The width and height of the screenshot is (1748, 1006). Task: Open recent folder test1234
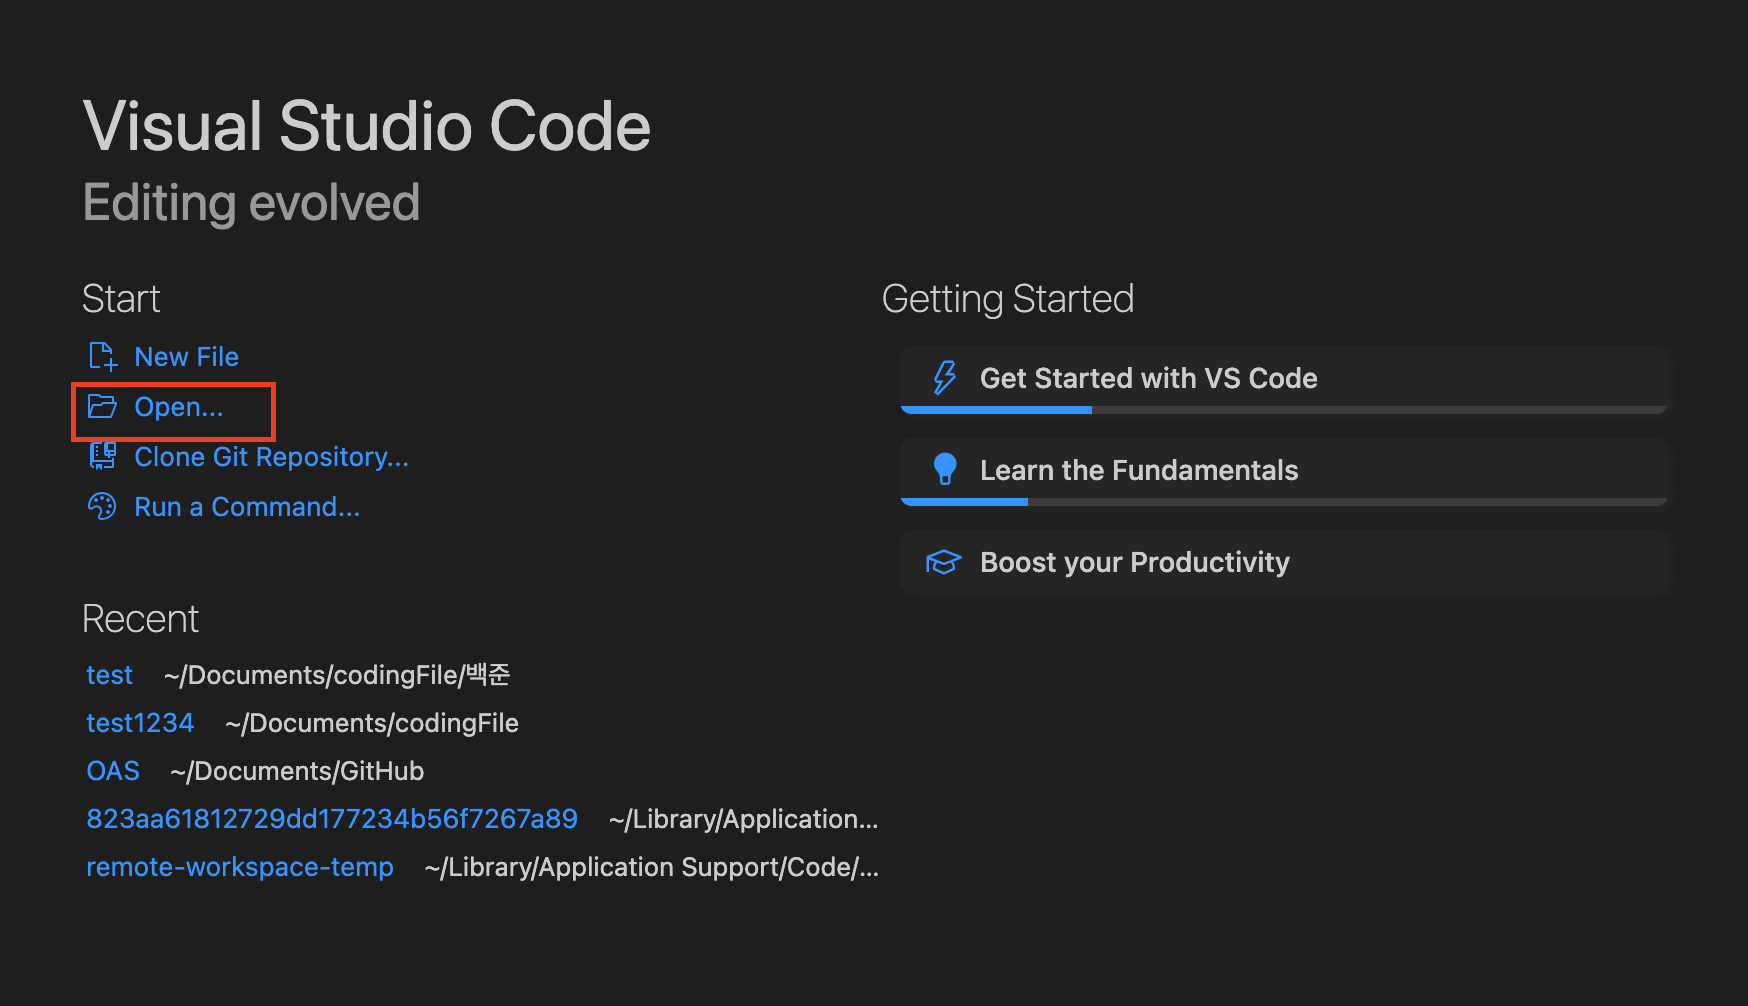140,723
